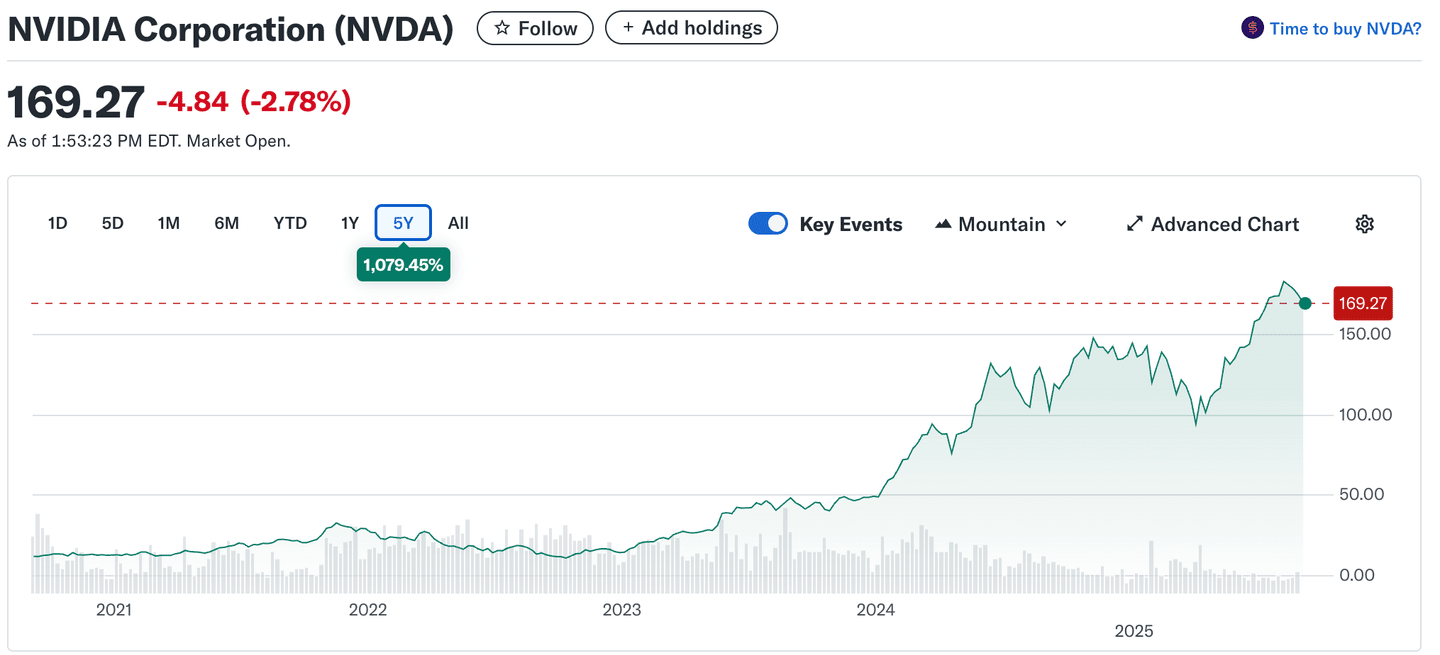Click the selected 5Y range tab
The width and height of the screenshot is (1440, 655).
(x=403, y=223)
